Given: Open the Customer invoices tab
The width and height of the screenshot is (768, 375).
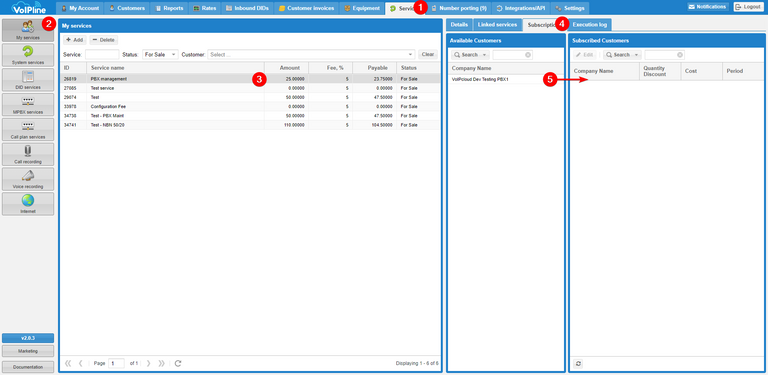Looking at the screenshot, I should tap(306, 8).
